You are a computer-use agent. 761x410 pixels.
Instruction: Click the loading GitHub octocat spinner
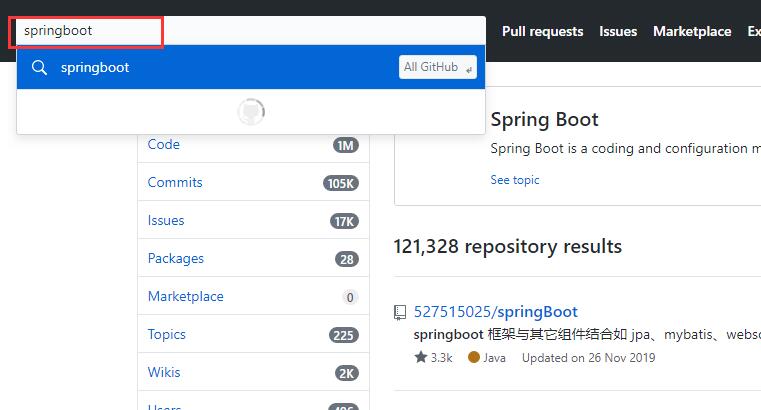(x=251, y=112)
